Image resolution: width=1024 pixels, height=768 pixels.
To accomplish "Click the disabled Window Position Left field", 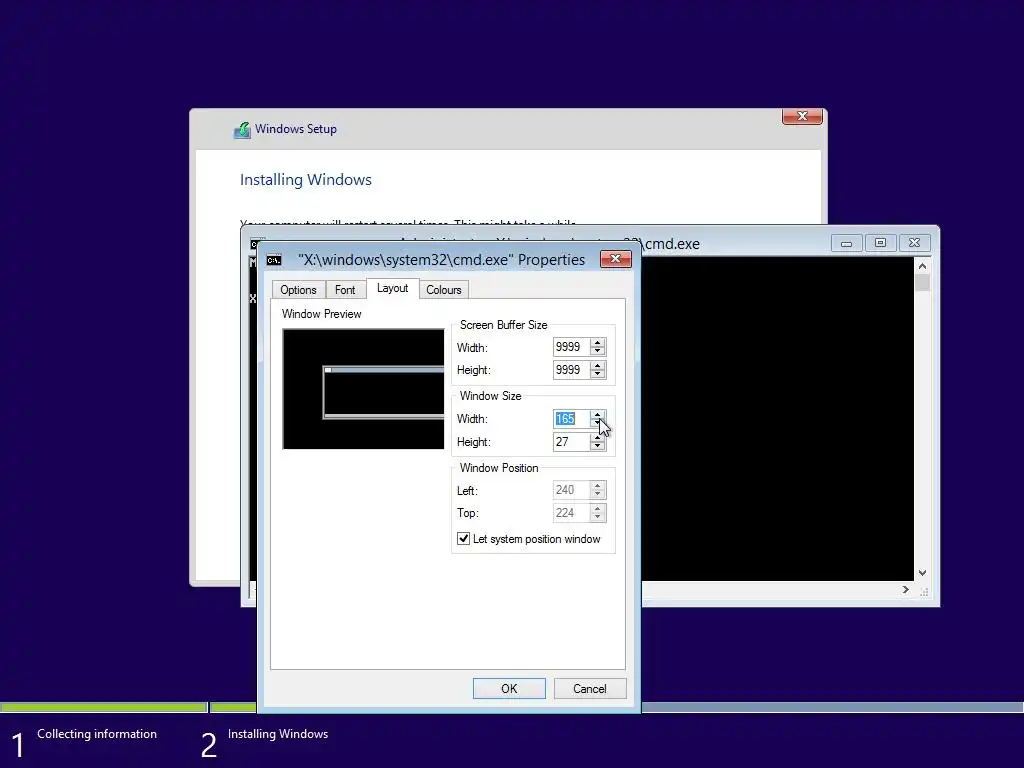I will click(571, 490).
